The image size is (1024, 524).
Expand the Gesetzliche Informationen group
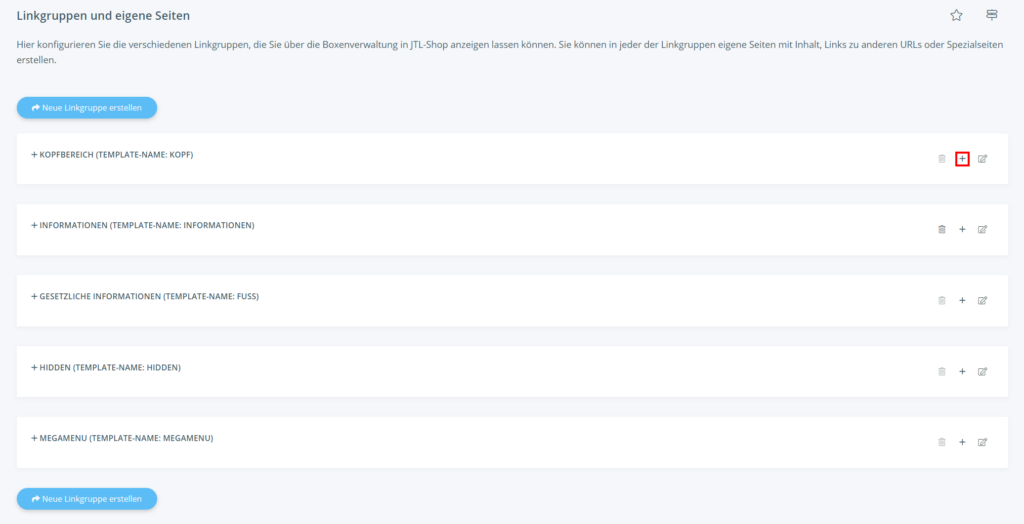(x=145, y=296)
